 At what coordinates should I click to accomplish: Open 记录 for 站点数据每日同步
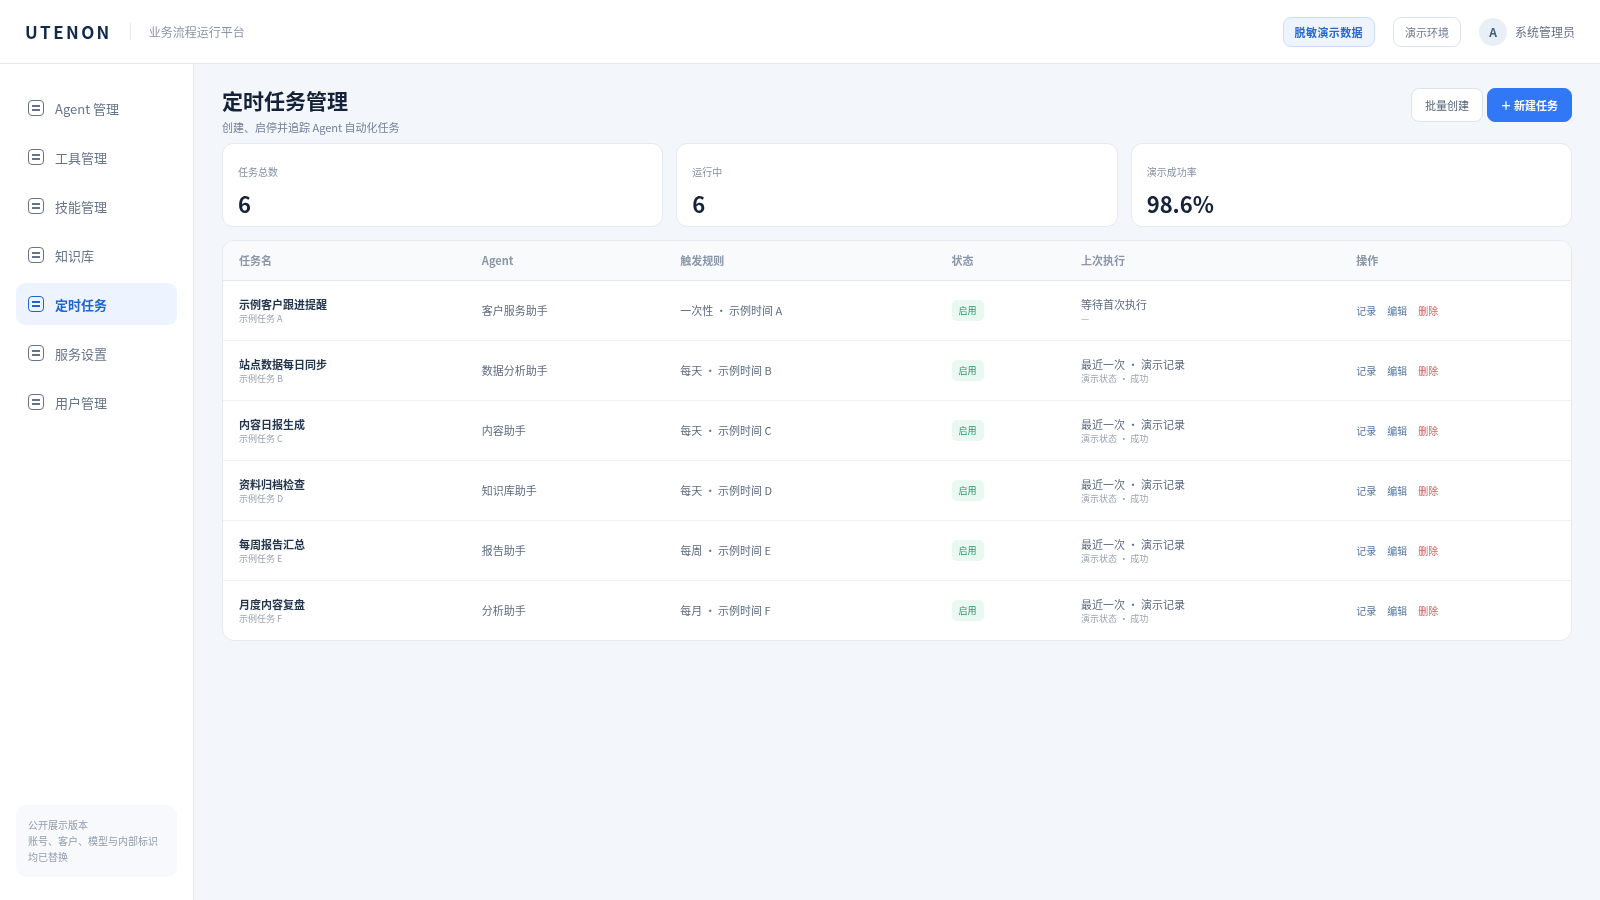pos(1366,371)
